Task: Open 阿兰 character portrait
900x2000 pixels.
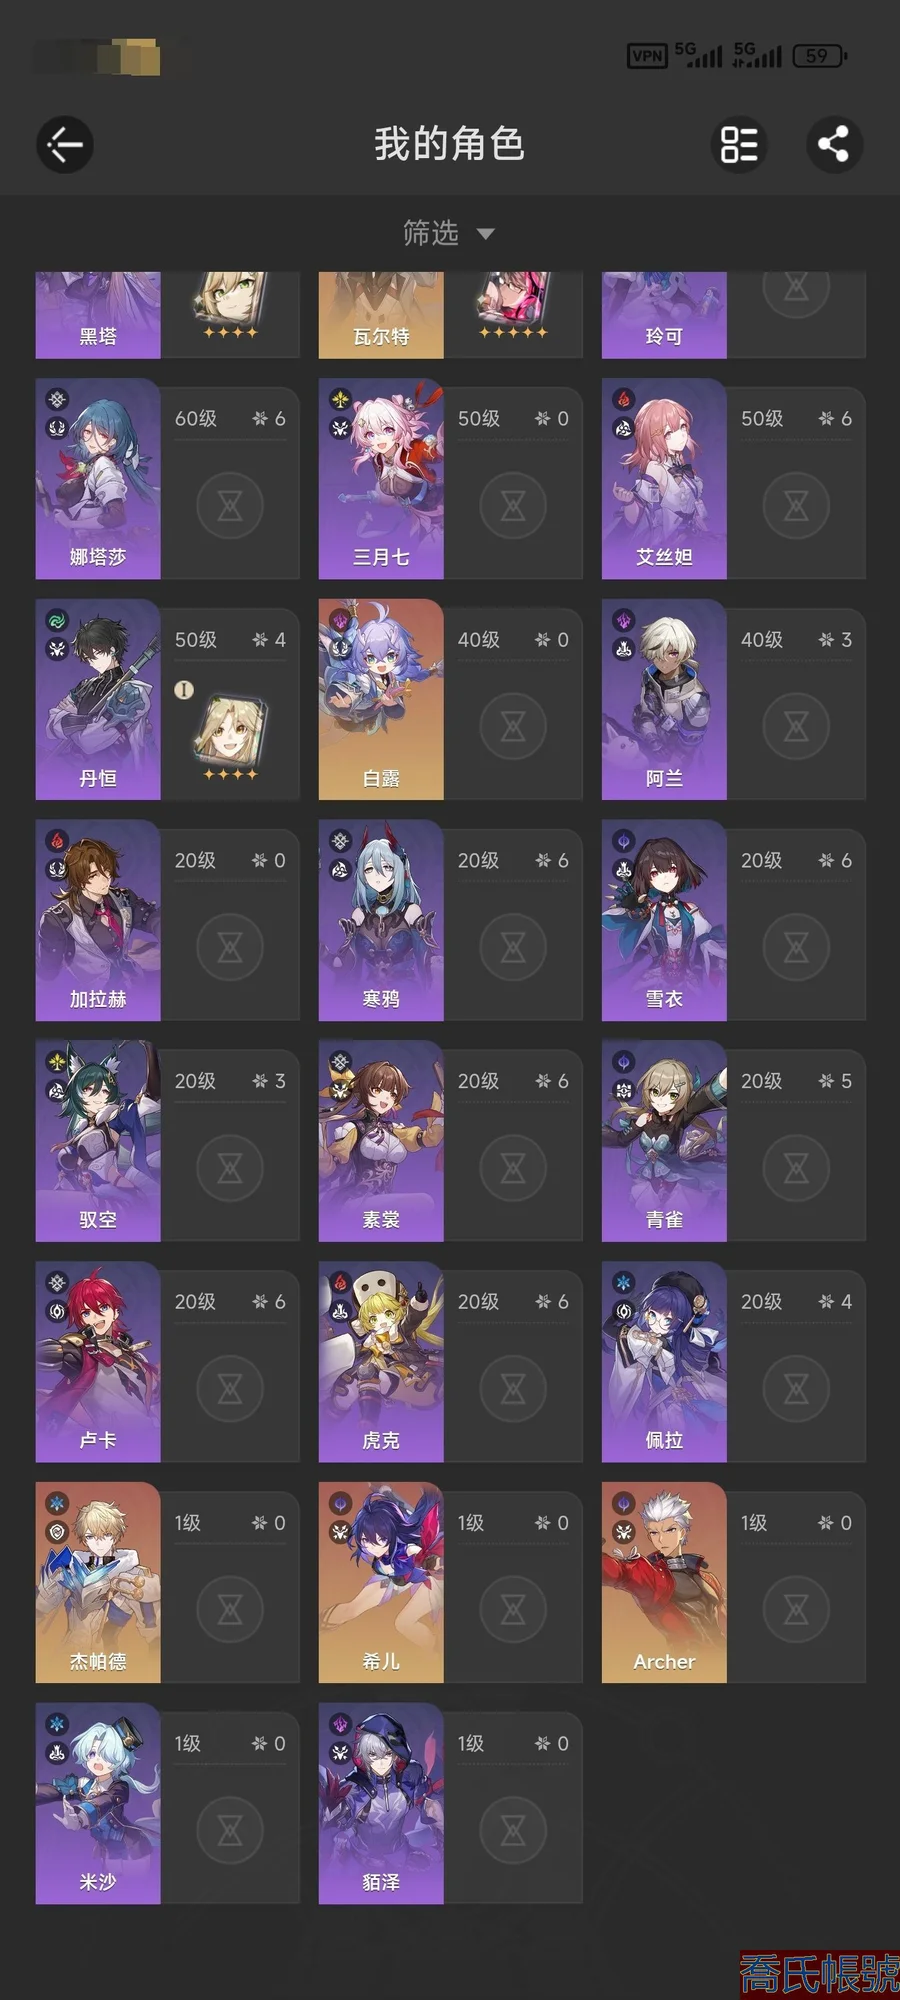Action: [x=664, y=700]
